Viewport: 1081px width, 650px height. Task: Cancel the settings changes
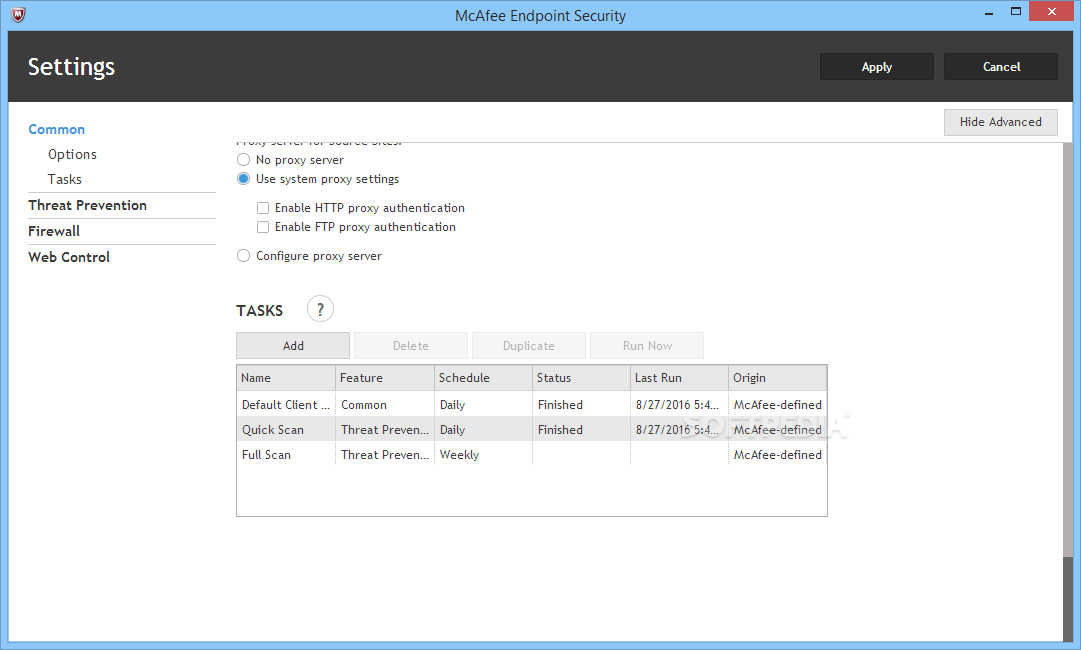click(1001, 67)
